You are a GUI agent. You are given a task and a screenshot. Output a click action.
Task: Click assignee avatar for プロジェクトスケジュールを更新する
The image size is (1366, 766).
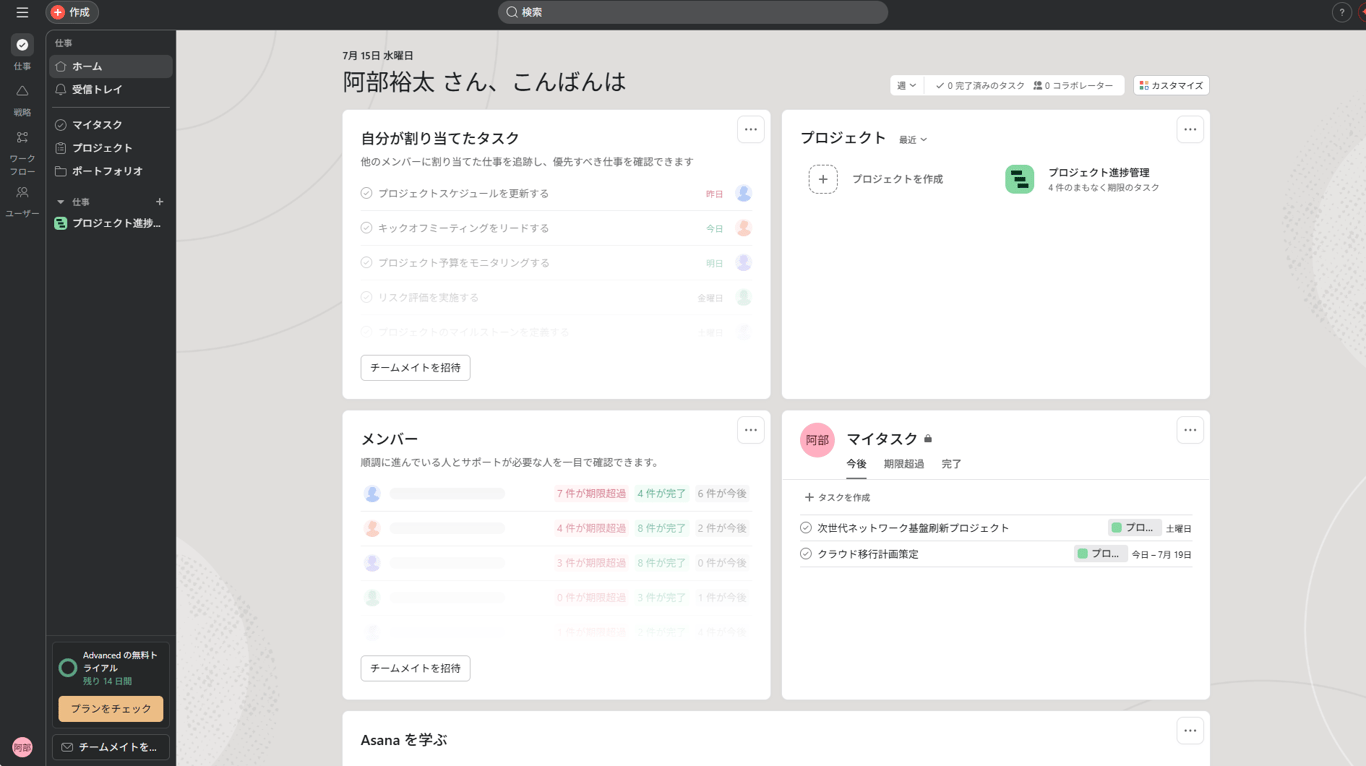(x=743, y=194)
